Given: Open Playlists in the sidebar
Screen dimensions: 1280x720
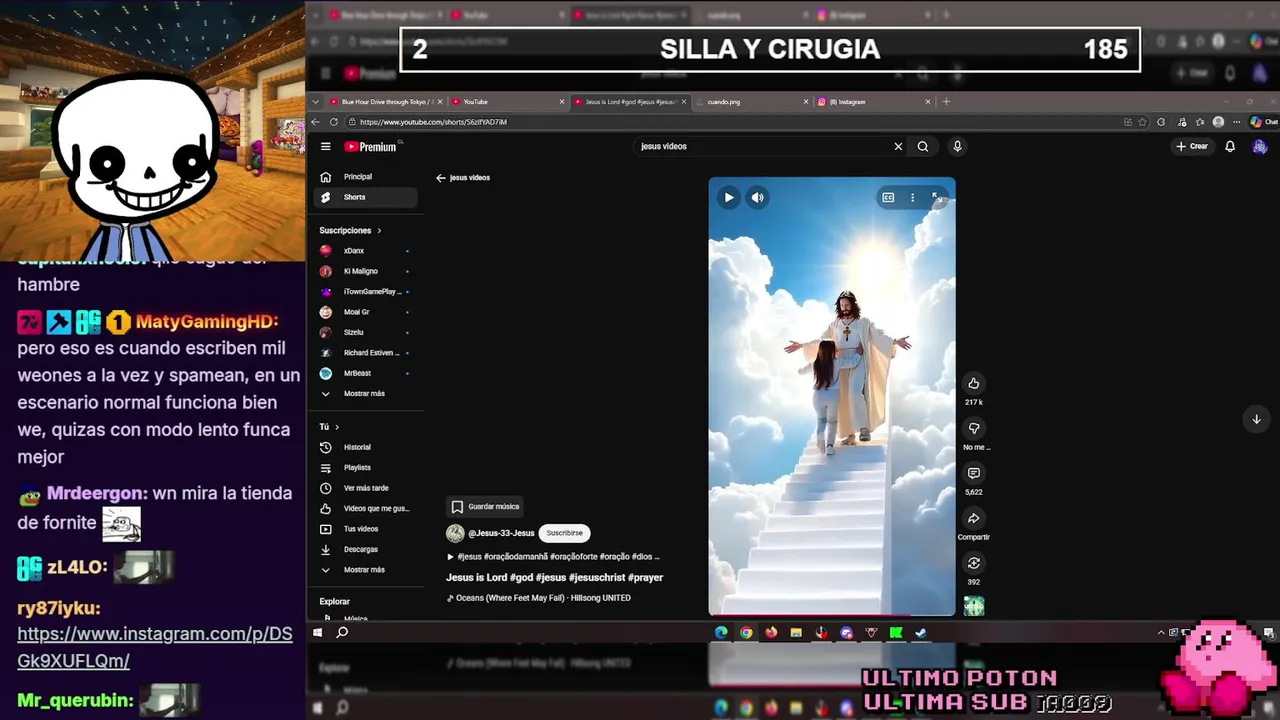Looking at the screenshot, I should [367, 468].
